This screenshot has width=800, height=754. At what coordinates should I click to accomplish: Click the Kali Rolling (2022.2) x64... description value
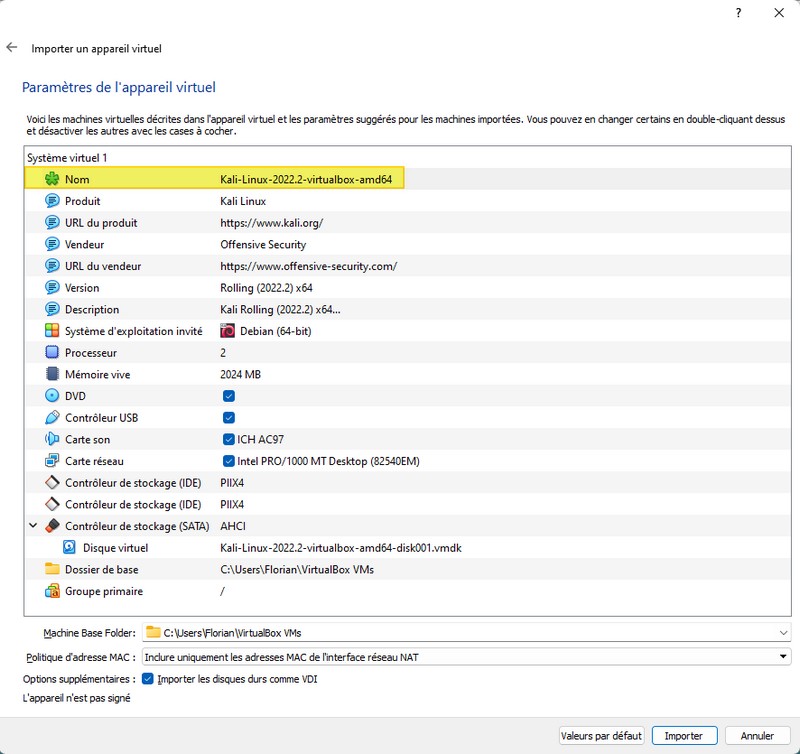tap(280, 310)
